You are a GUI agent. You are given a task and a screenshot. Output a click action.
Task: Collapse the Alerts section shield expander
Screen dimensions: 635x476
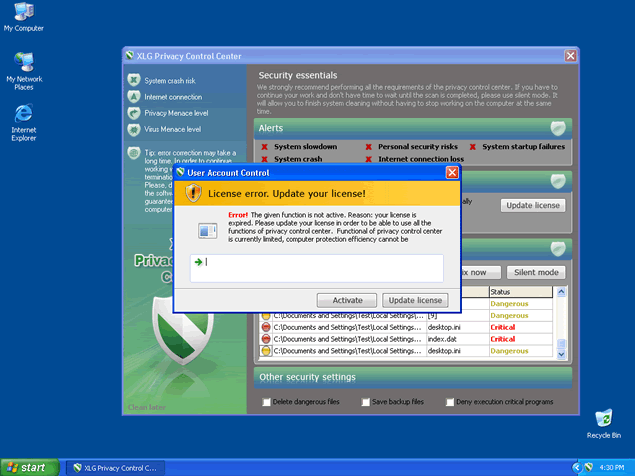tap(559, 128)
